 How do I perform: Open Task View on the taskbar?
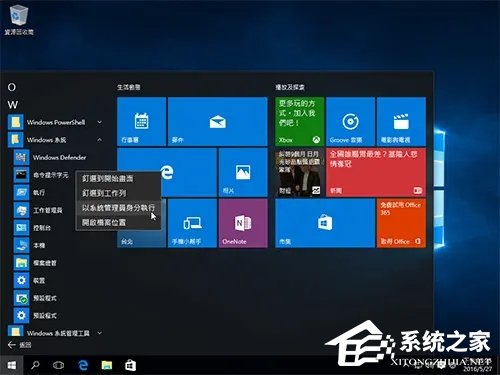coord(59,365)
